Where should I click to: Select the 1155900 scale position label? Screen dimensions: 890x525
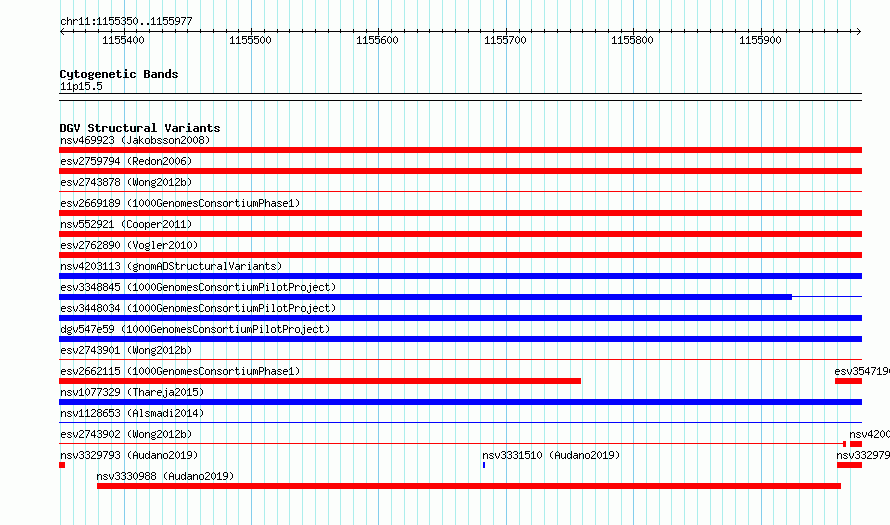coord(760,40)
